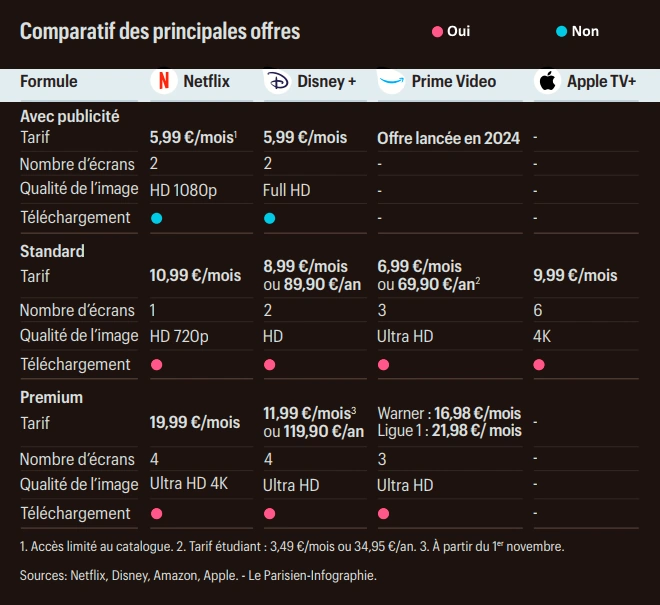Click '89,90 €/an' Disney+ yearly price
Image resolution: width=660 pixels, height=605 pixels.
coord(322,285)
